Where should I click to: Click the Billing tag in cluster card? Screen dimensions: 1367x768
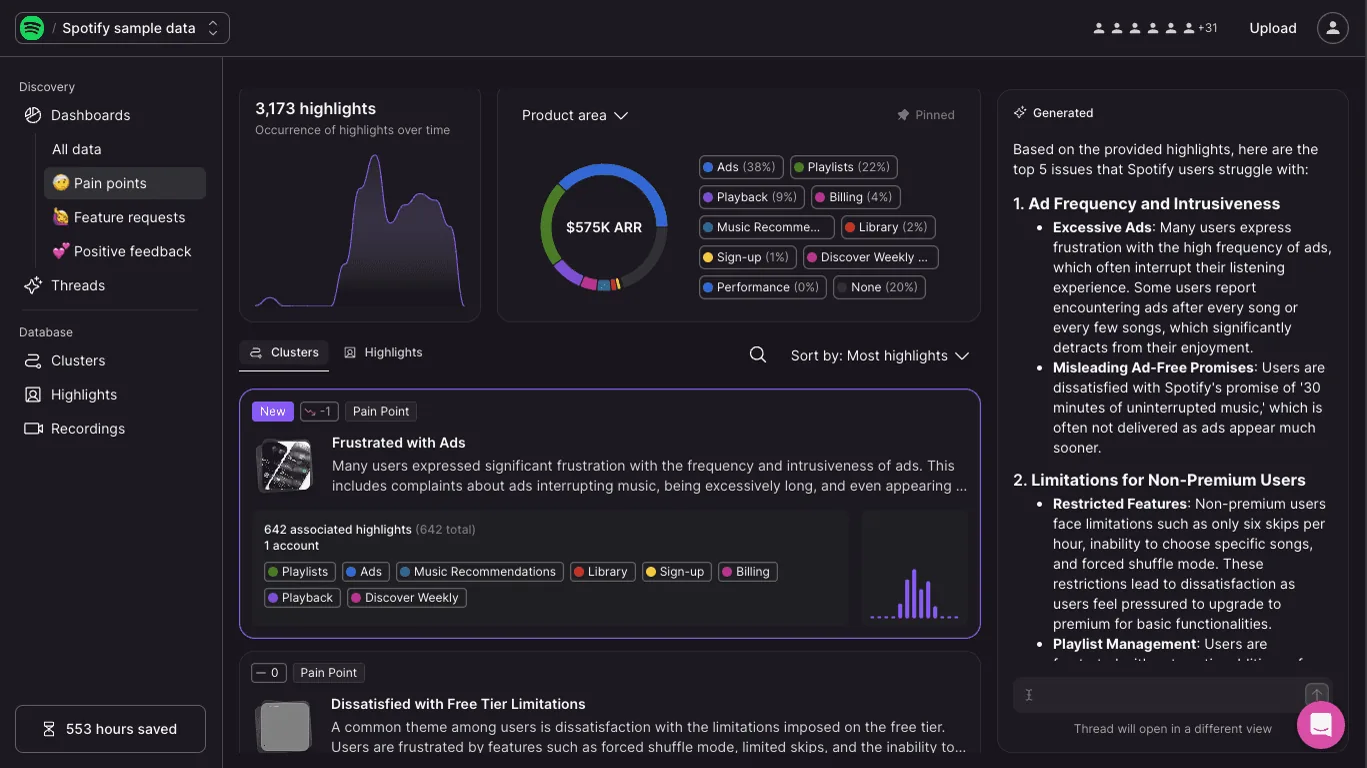[x=747, y=572]
